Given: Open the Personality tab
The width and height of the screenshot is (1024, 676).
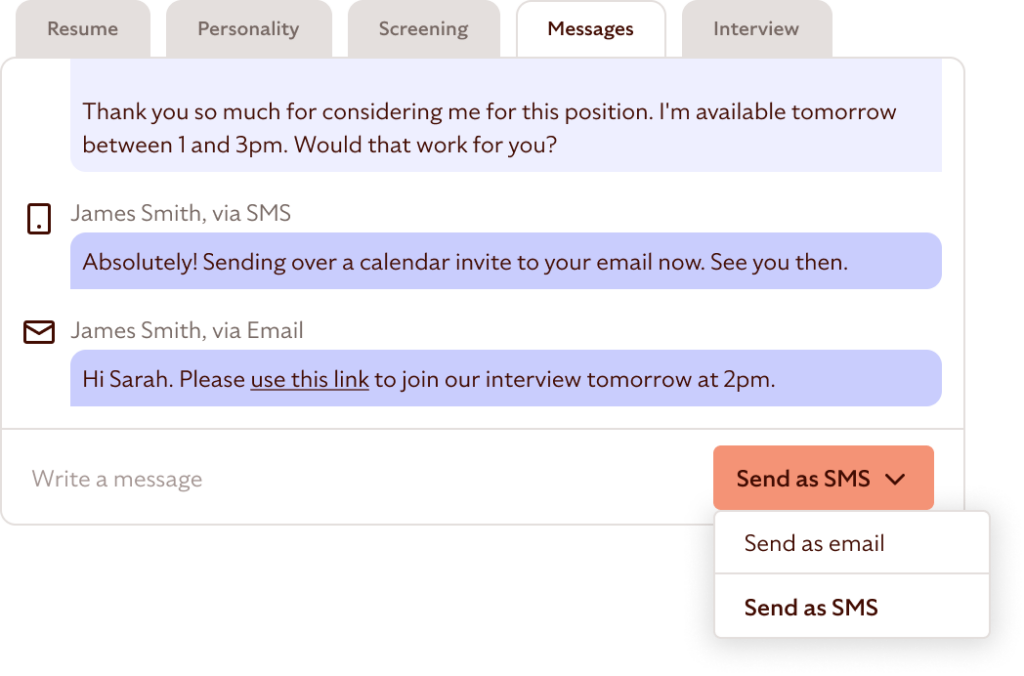Looking at the screenshot, I should pyautogui.click(x=248, y=29).
